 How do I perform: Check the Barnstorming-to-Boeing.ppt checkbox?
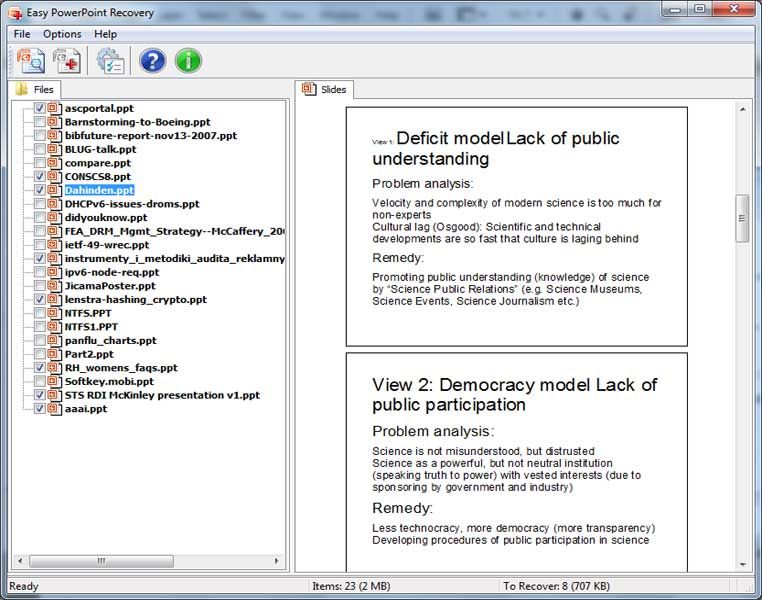pos(40,121)
